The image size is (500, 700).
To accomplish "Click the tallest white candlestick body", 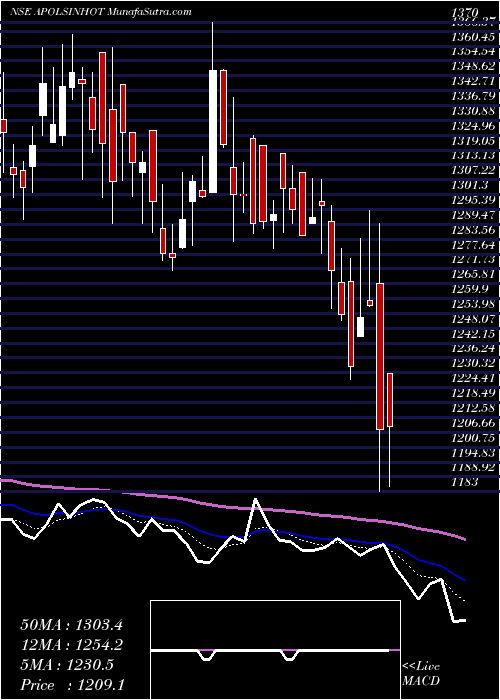I will 213,132.
